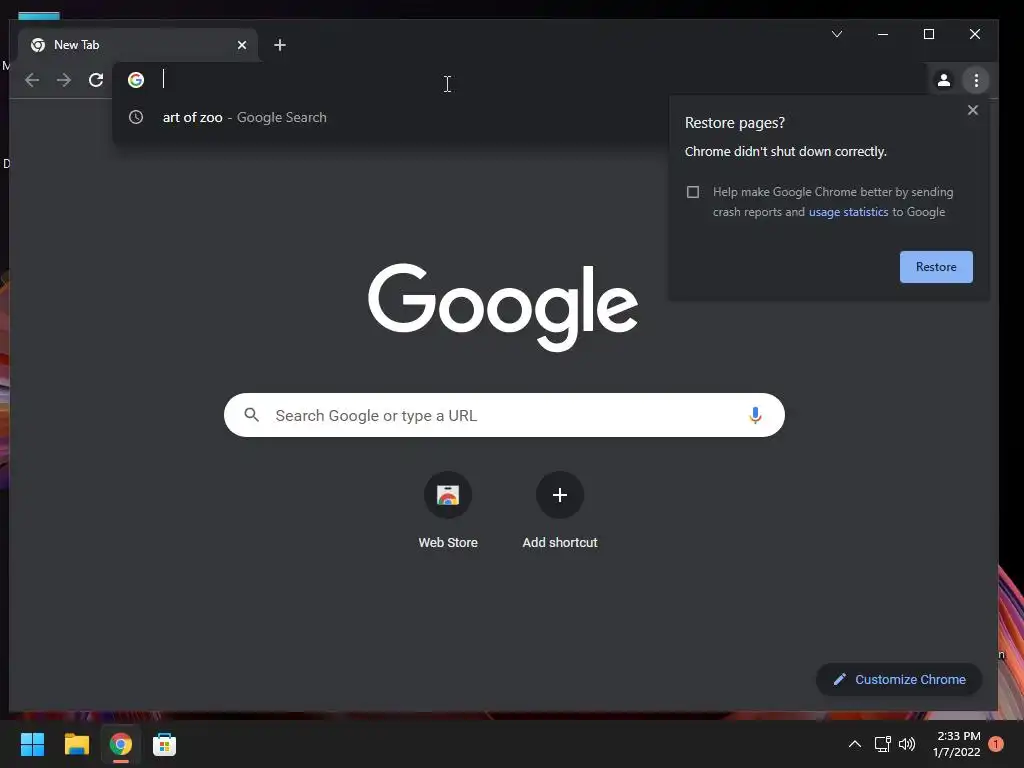
Task: Open the Chrome profile avatar icon
Action: (944, 80)
